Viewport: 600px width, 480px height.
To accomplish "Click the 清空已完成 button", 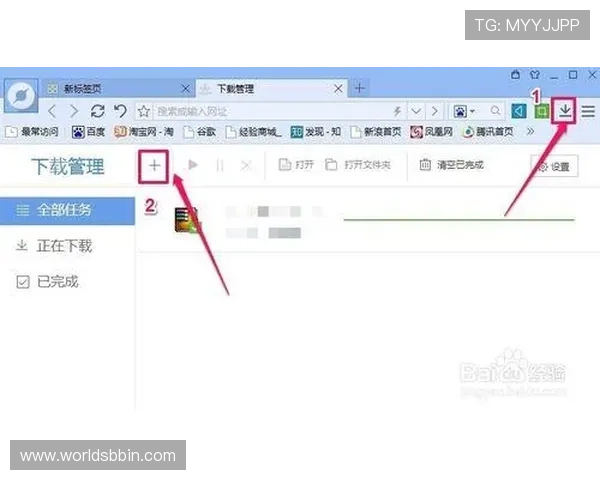I will (x=452, y=165).
